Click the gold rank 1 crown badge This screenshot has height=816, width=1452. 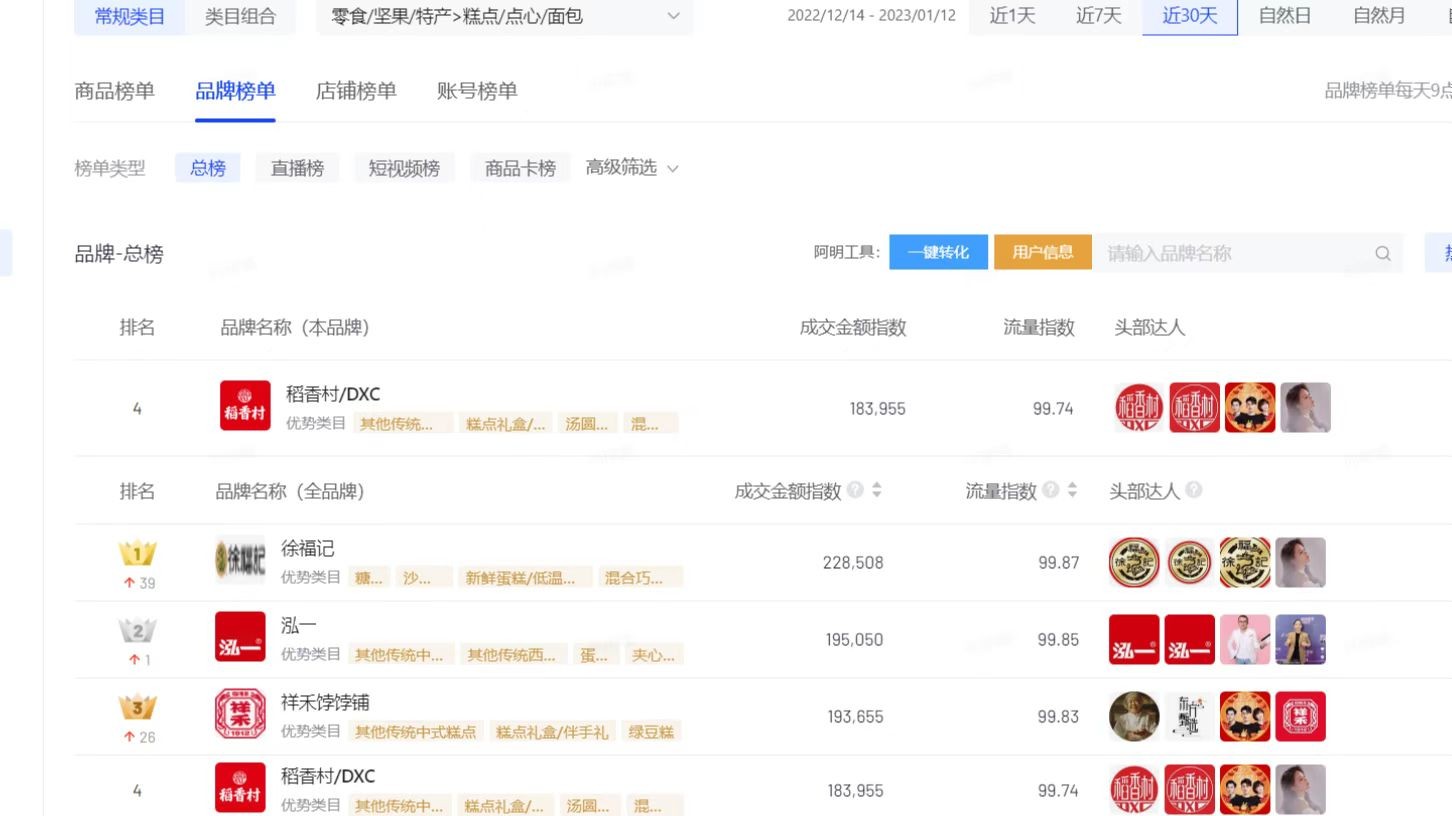(x=138, y=553)
